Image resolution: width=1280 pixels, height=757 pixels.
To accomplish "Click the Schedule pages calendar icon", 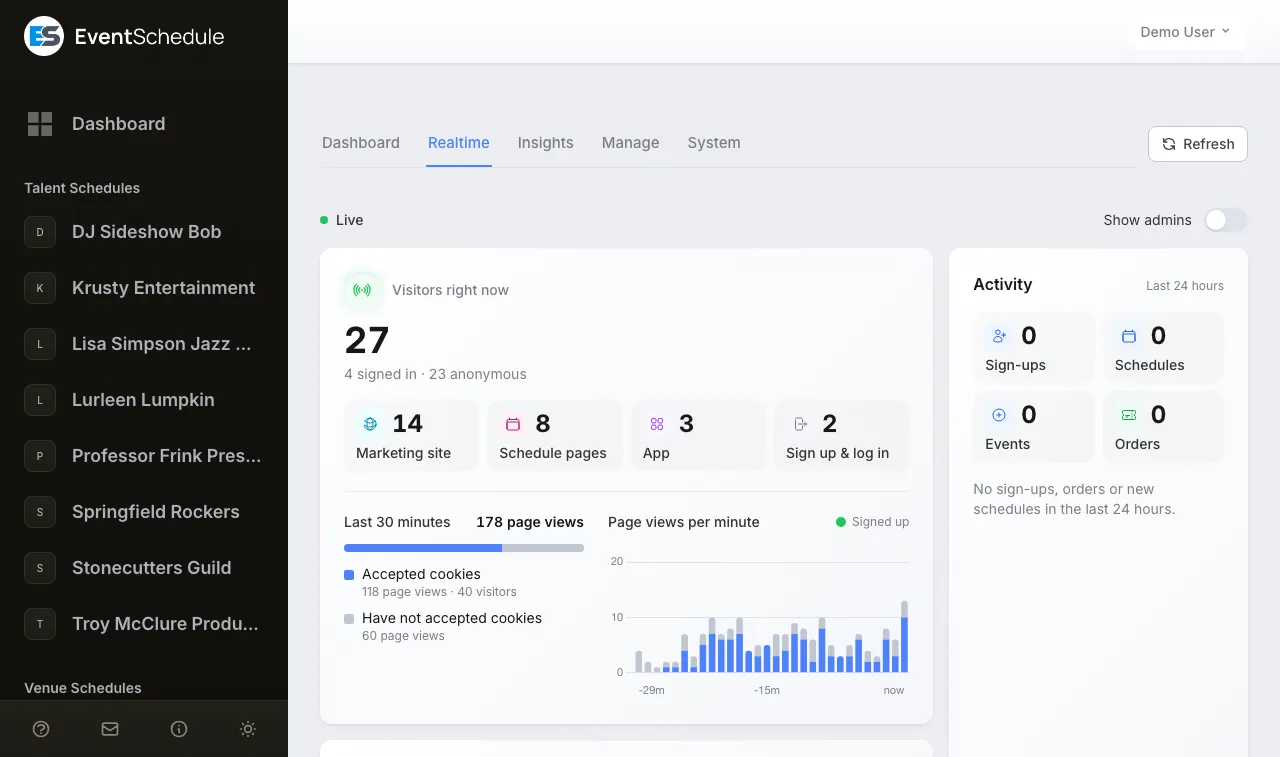I will click(x=513, y=424).
